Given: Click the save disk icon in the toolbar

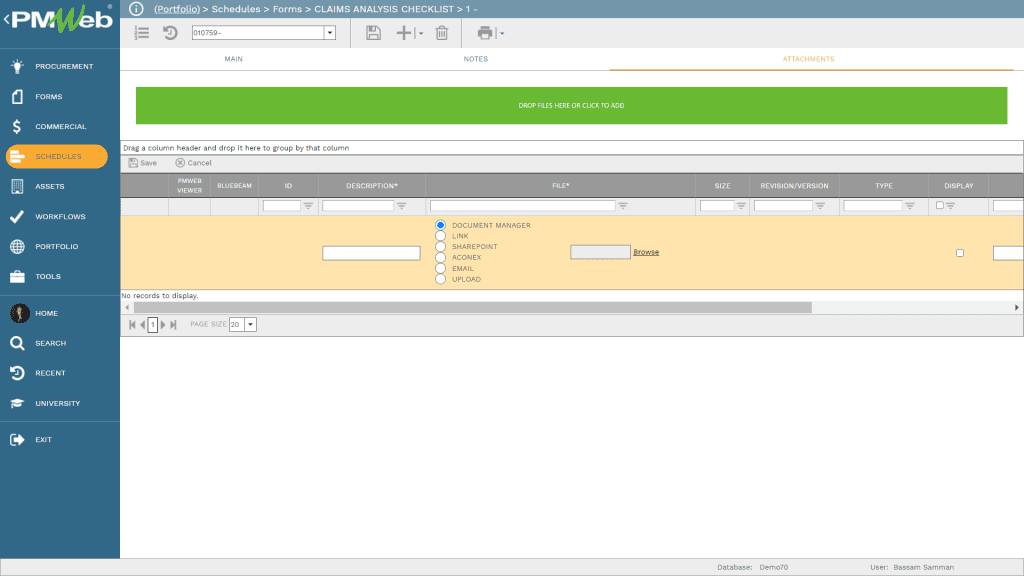Looking at the screenshot, I should point(373,33).
